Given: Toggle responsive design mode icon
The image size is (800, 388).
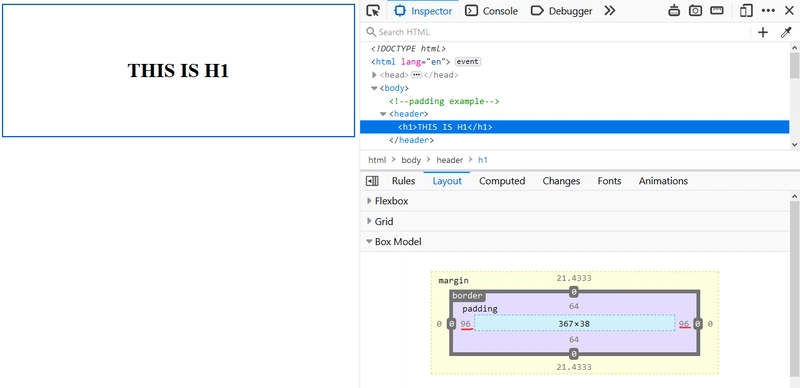Looking at the screenshot, I should pyautogui.click(x=746, y=11).
